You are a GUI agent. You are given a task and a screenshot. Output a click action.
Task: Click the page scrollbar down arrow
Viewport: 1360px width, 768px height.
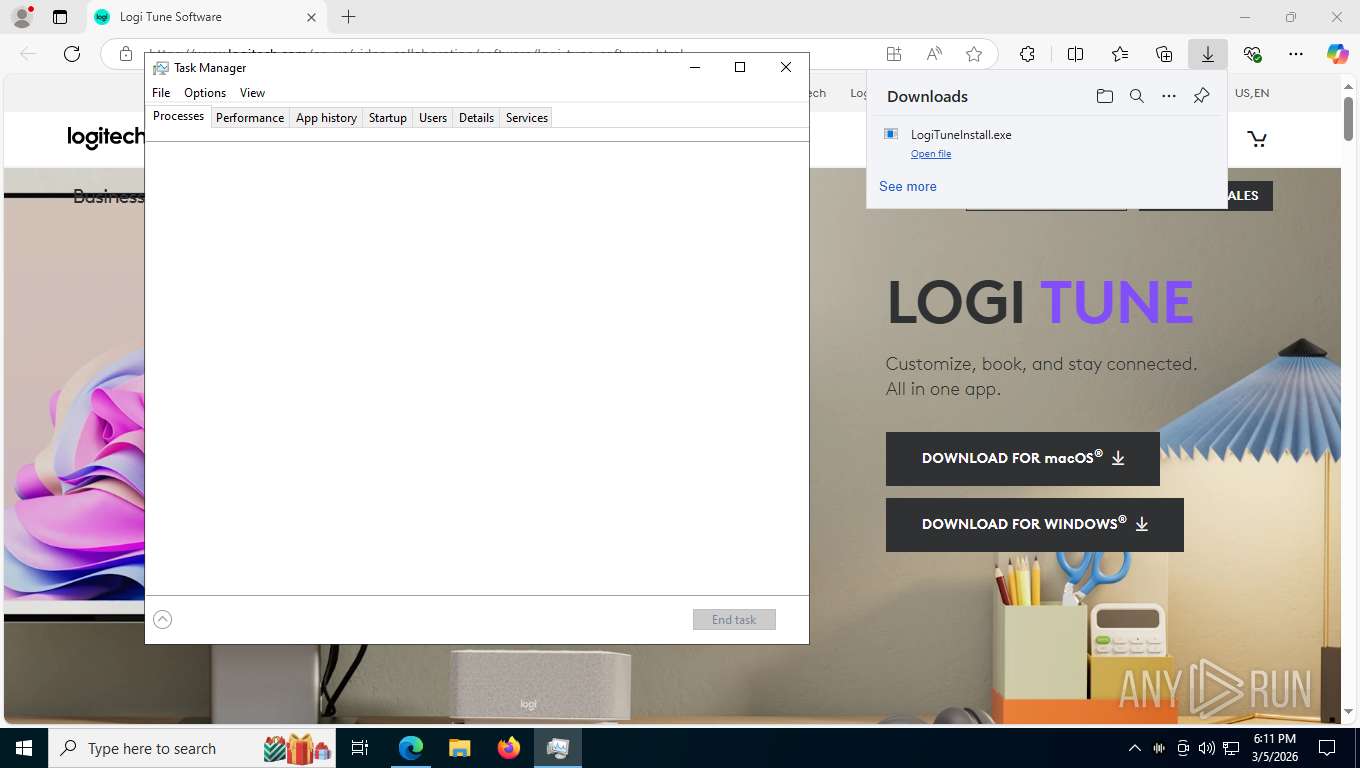tap(1349, 712)
